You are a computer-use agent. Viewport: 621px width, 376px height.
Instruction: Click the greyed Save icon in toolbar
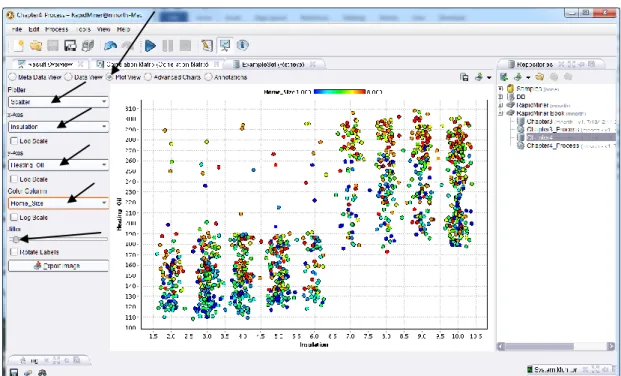53,46
